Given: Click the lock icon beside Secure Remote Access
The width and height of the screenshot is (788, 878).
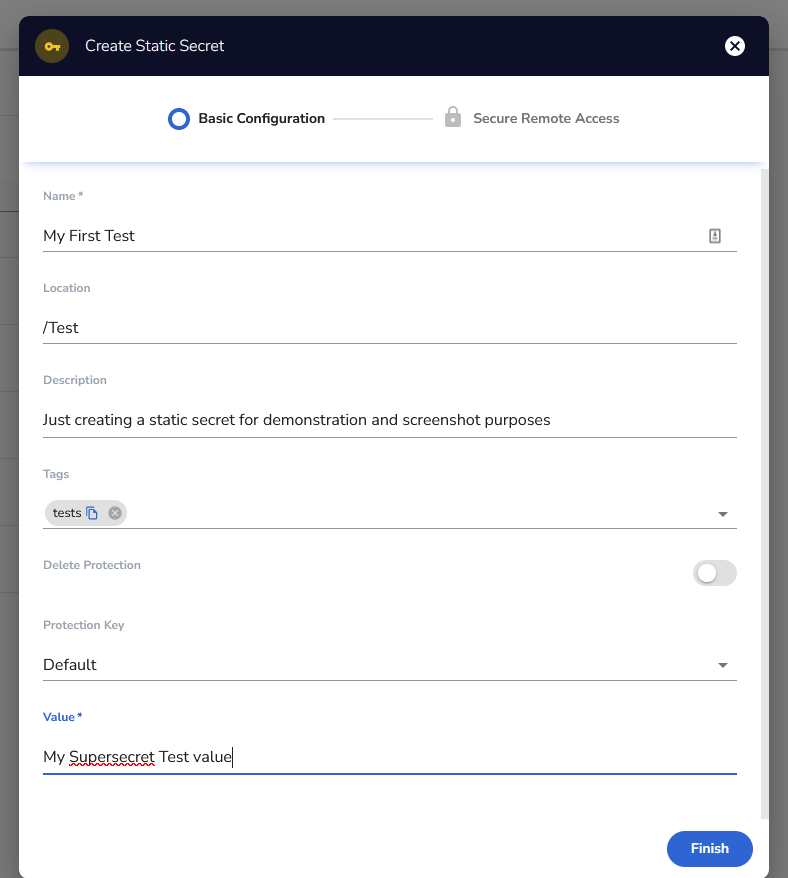Looking at the screenshot, I should click(x=453, y=118).
